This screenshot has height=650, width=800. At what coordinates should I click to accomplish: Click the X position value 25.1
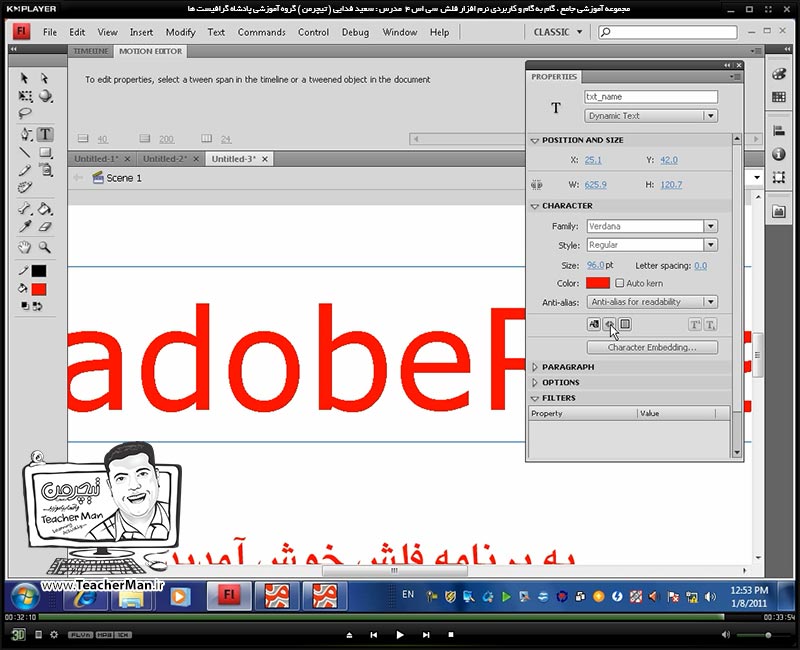coord(593,160)
